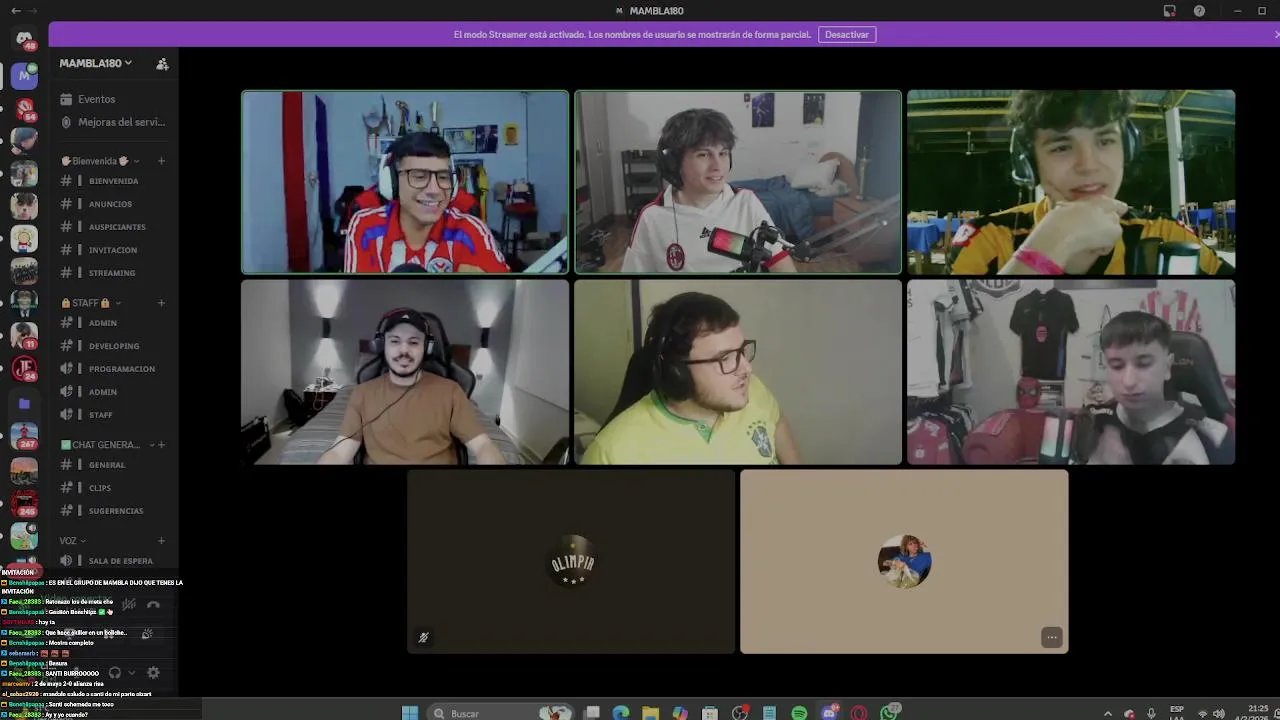The width and height of the screenshot is (1280, 720).
Task: Click the muted microphone icon on OLIMPIA tile
Action: tap(424, 637)
